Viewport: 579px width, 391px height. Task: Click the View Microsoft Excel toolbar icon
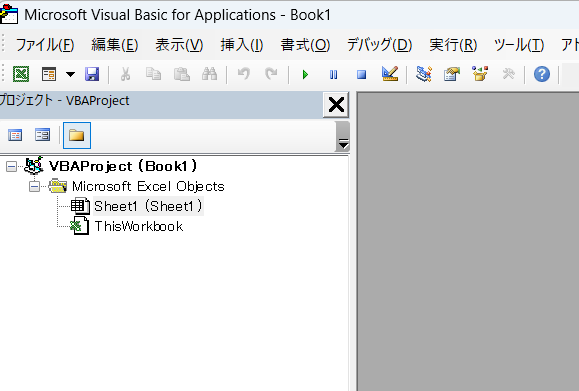pos(21,74)
